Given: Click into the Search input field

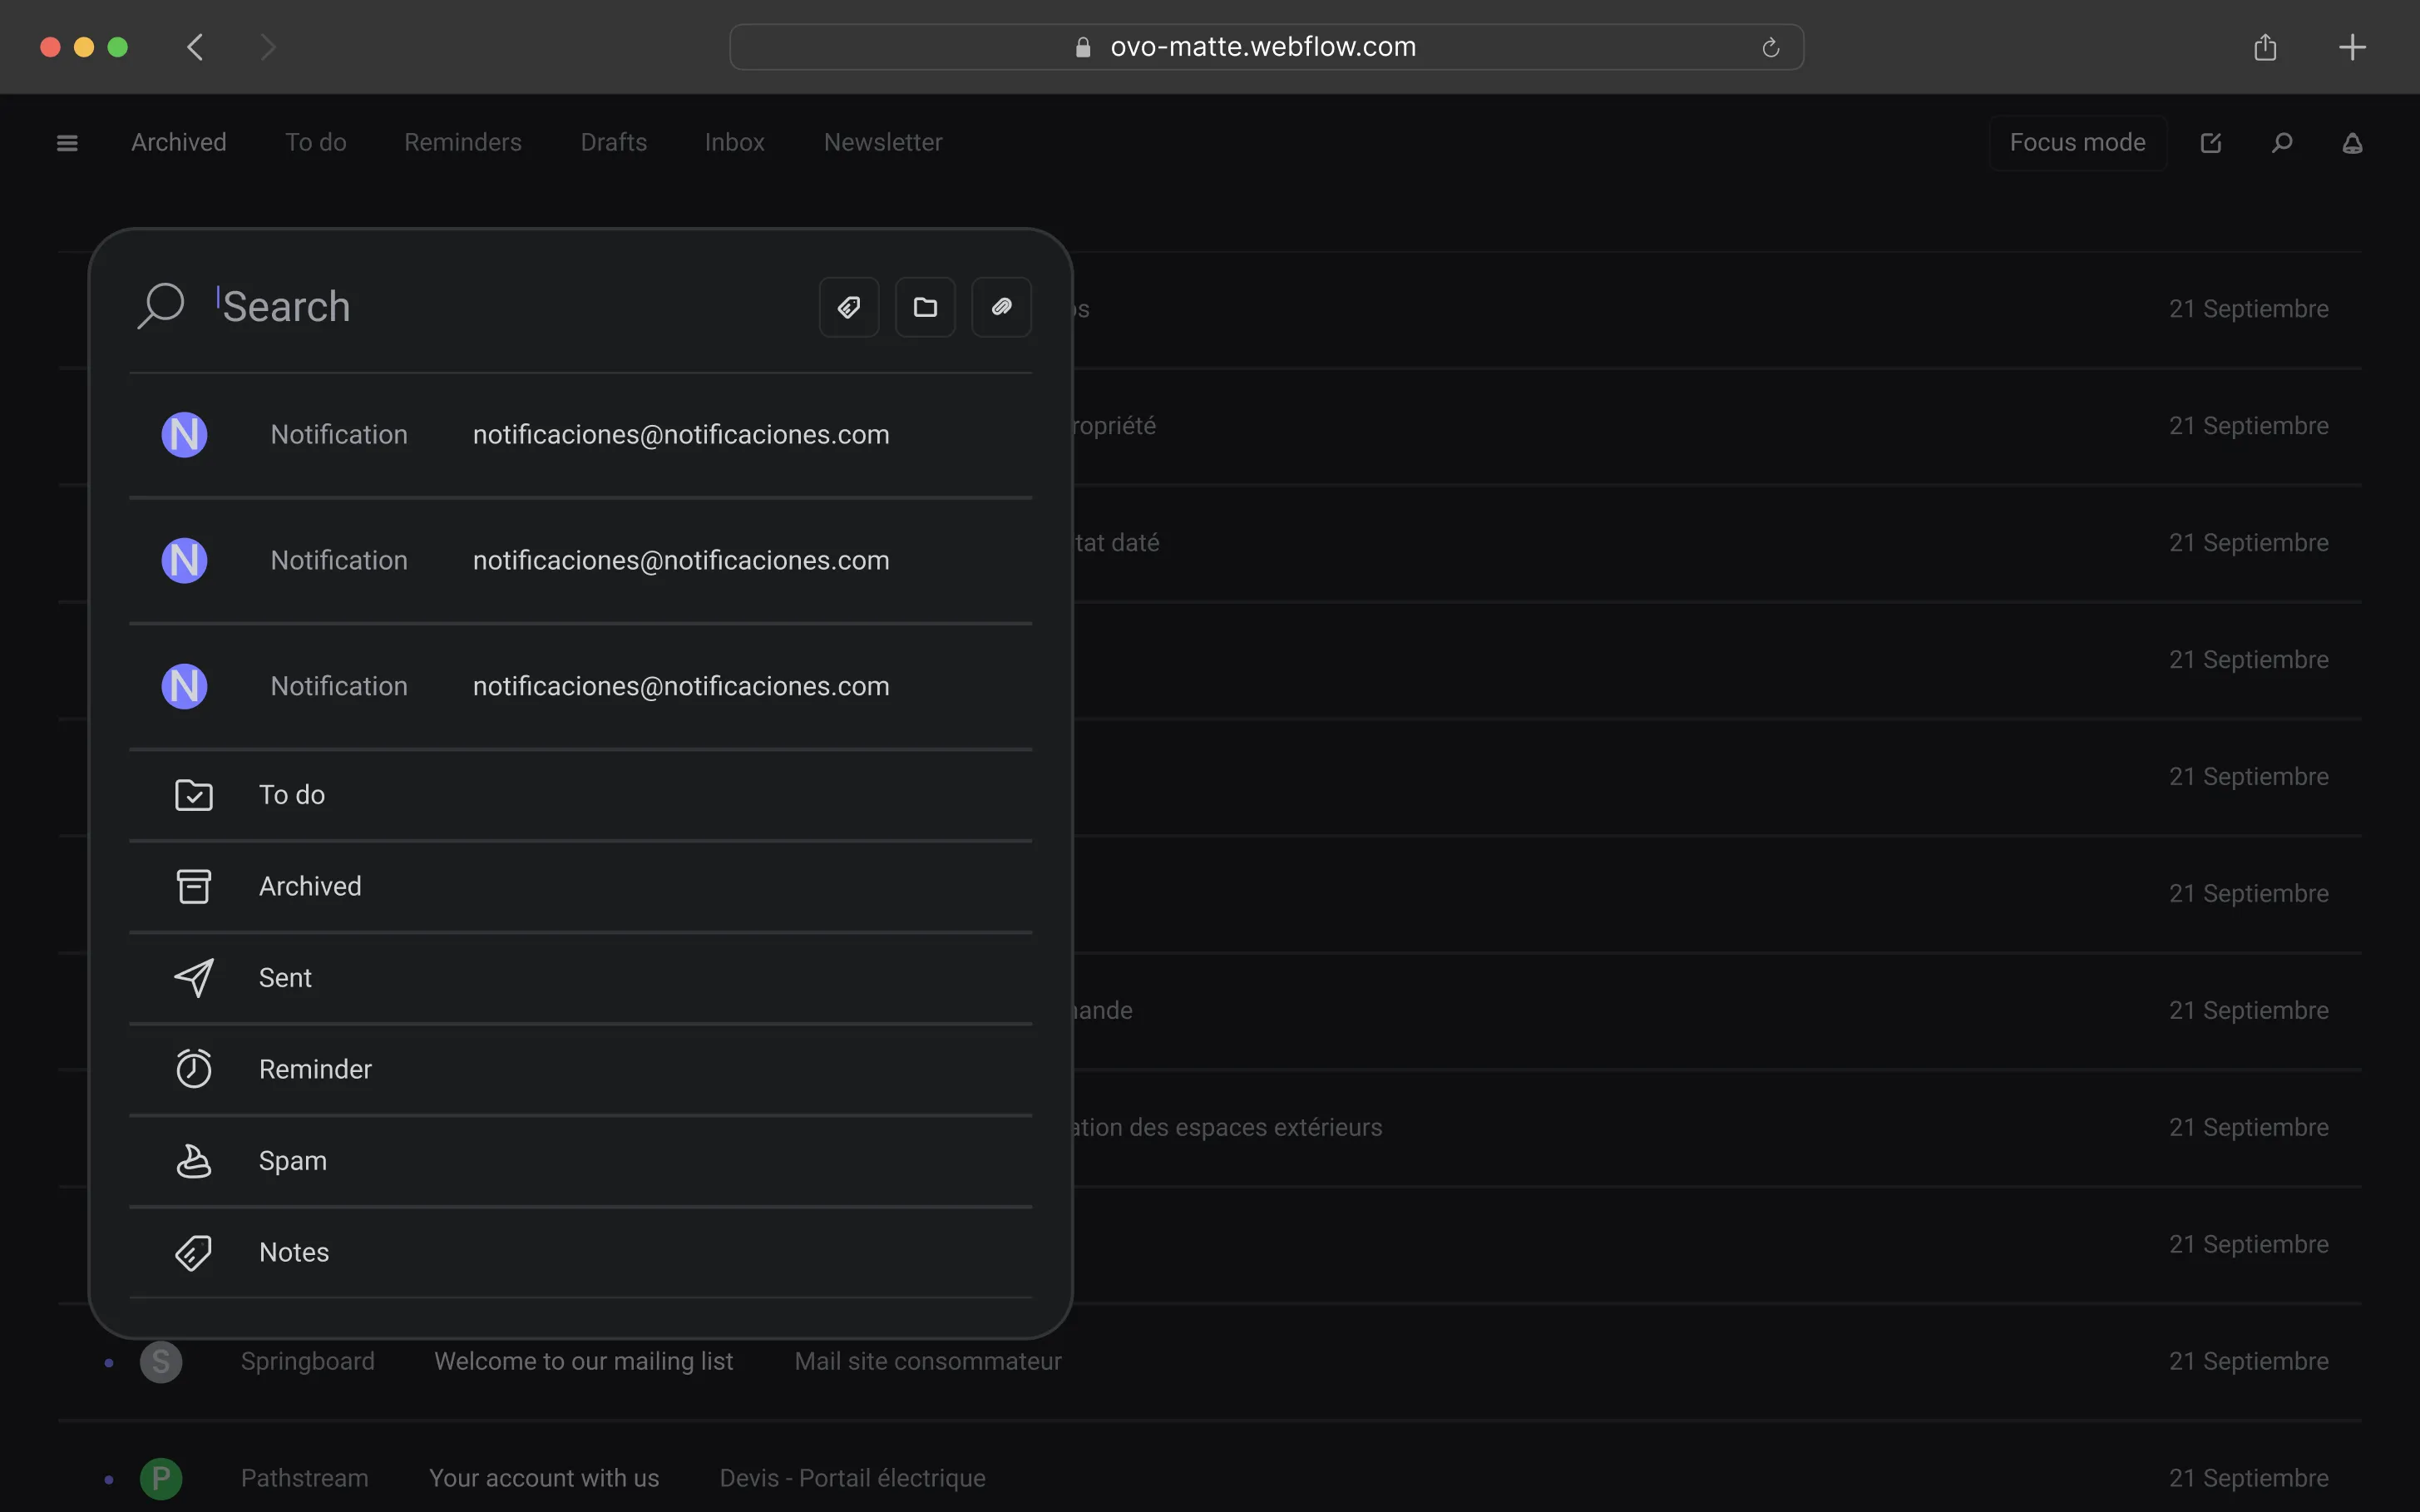Looking at the screenshot, I should (x=500, y=307).
